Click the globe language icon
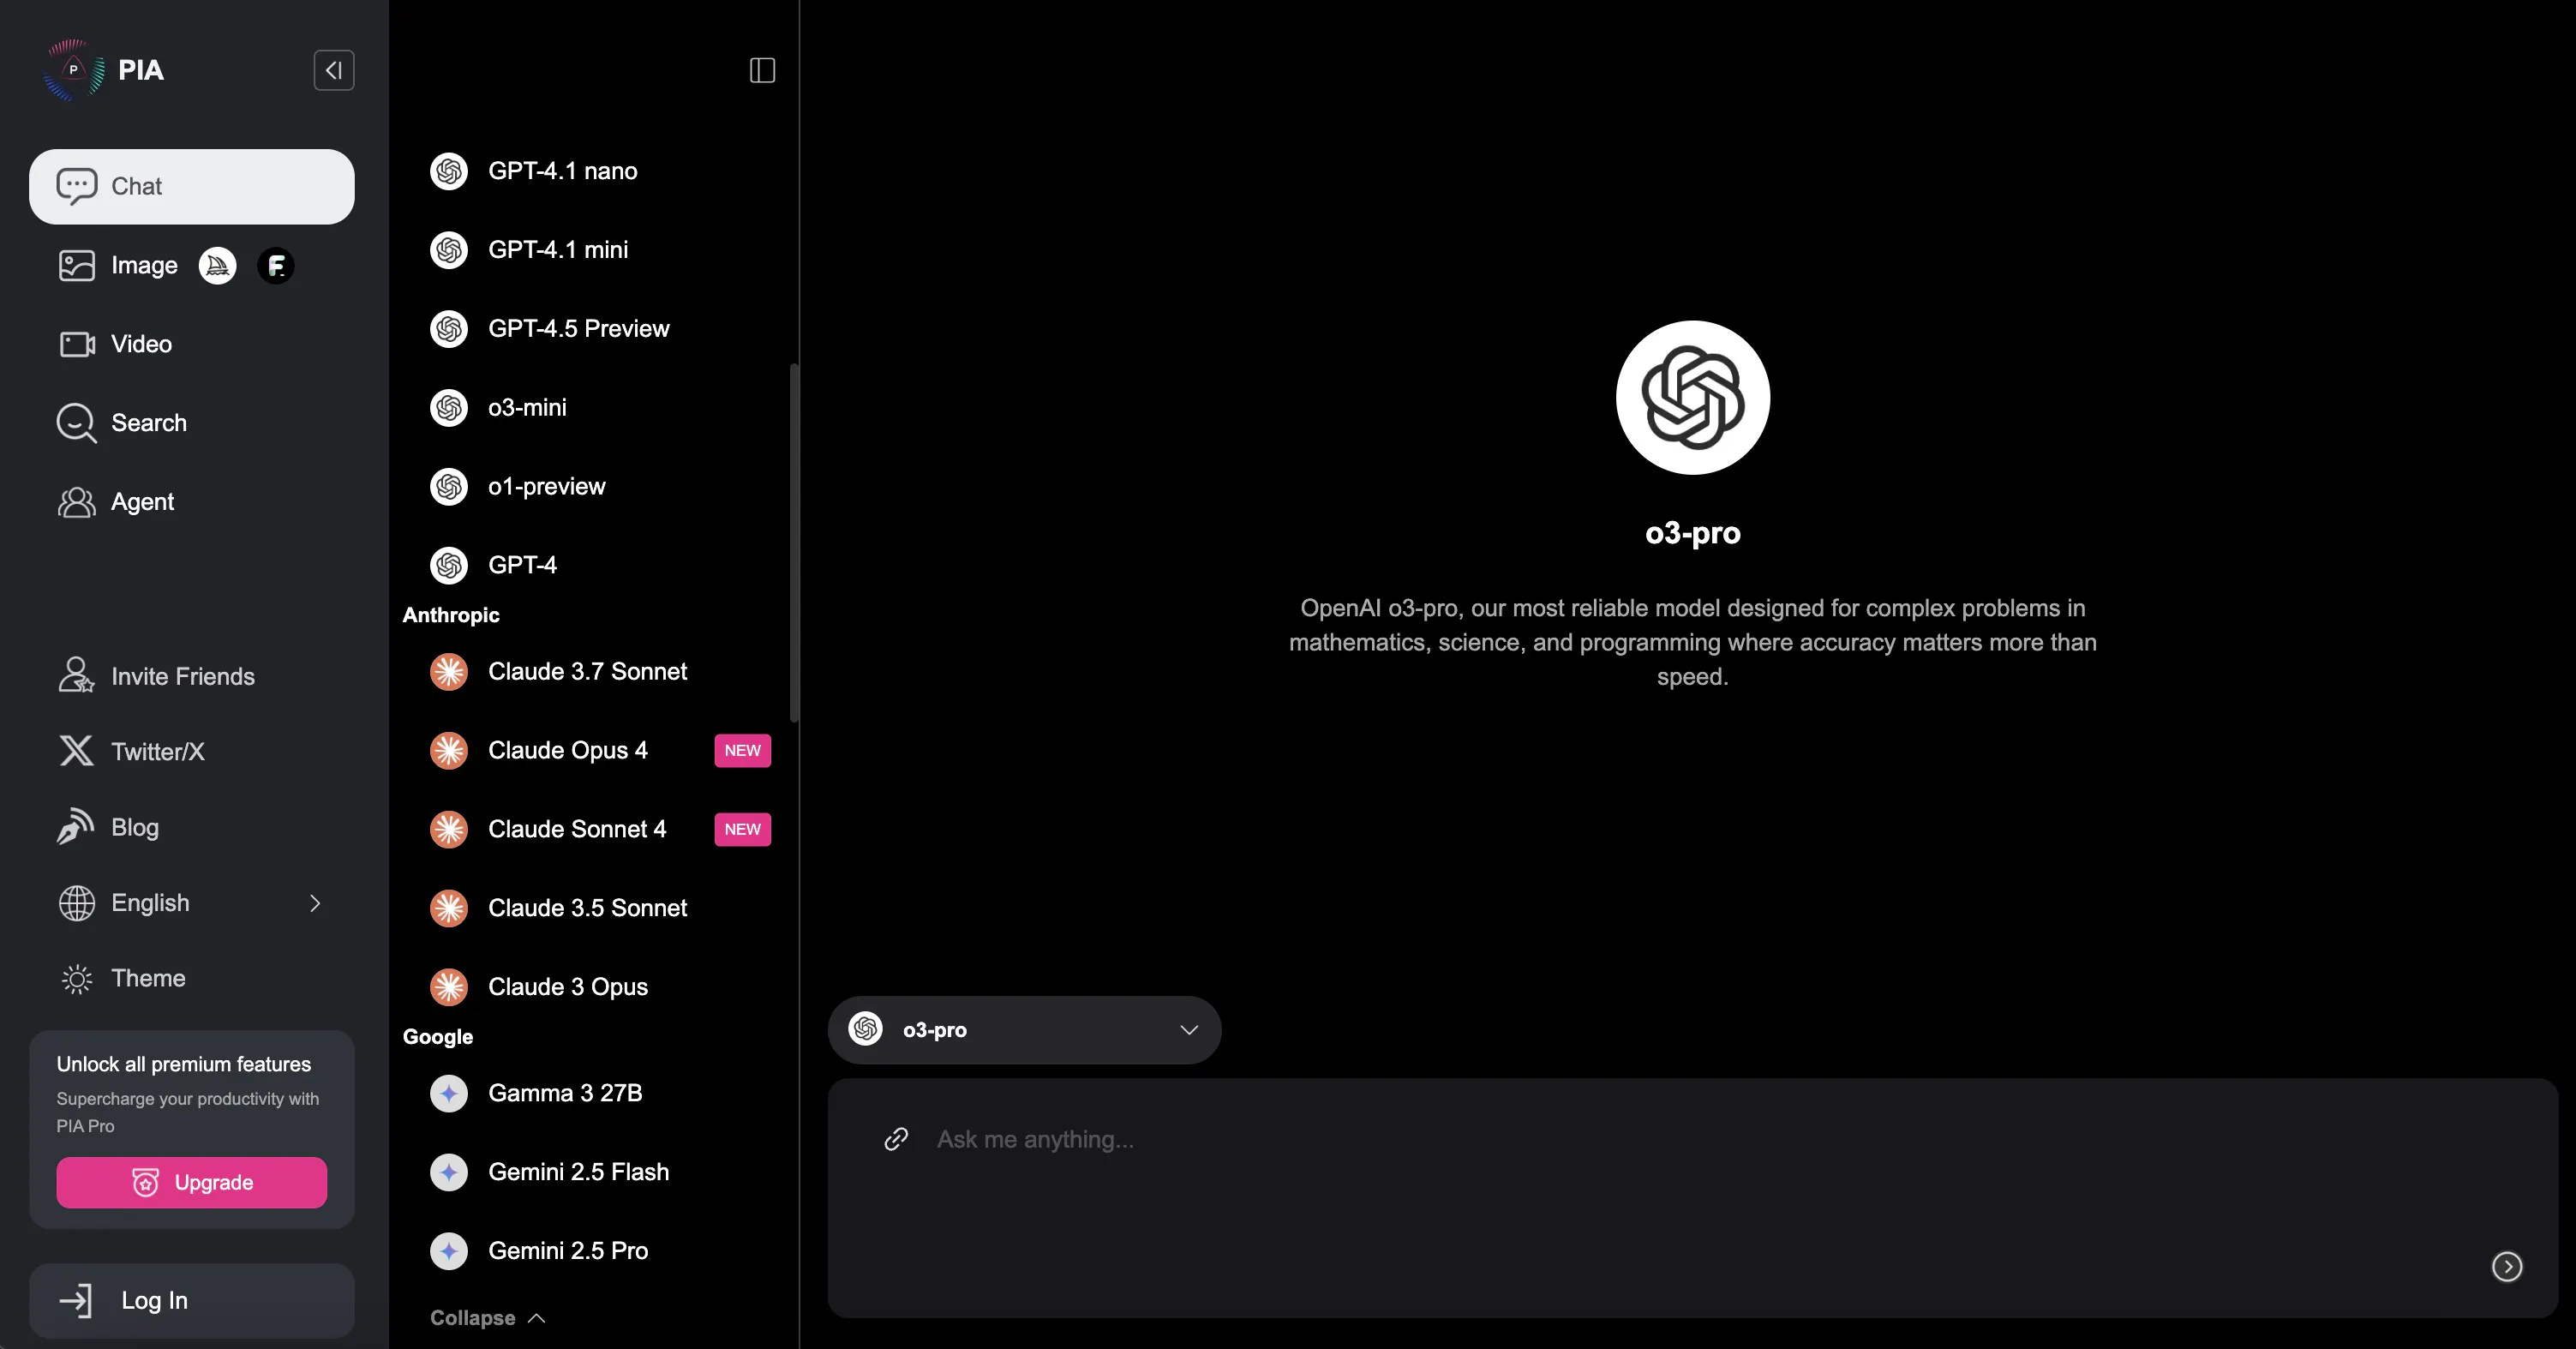Image resolution: width=2576 pixels, height=1349 pixels. [x=77, y=903]
